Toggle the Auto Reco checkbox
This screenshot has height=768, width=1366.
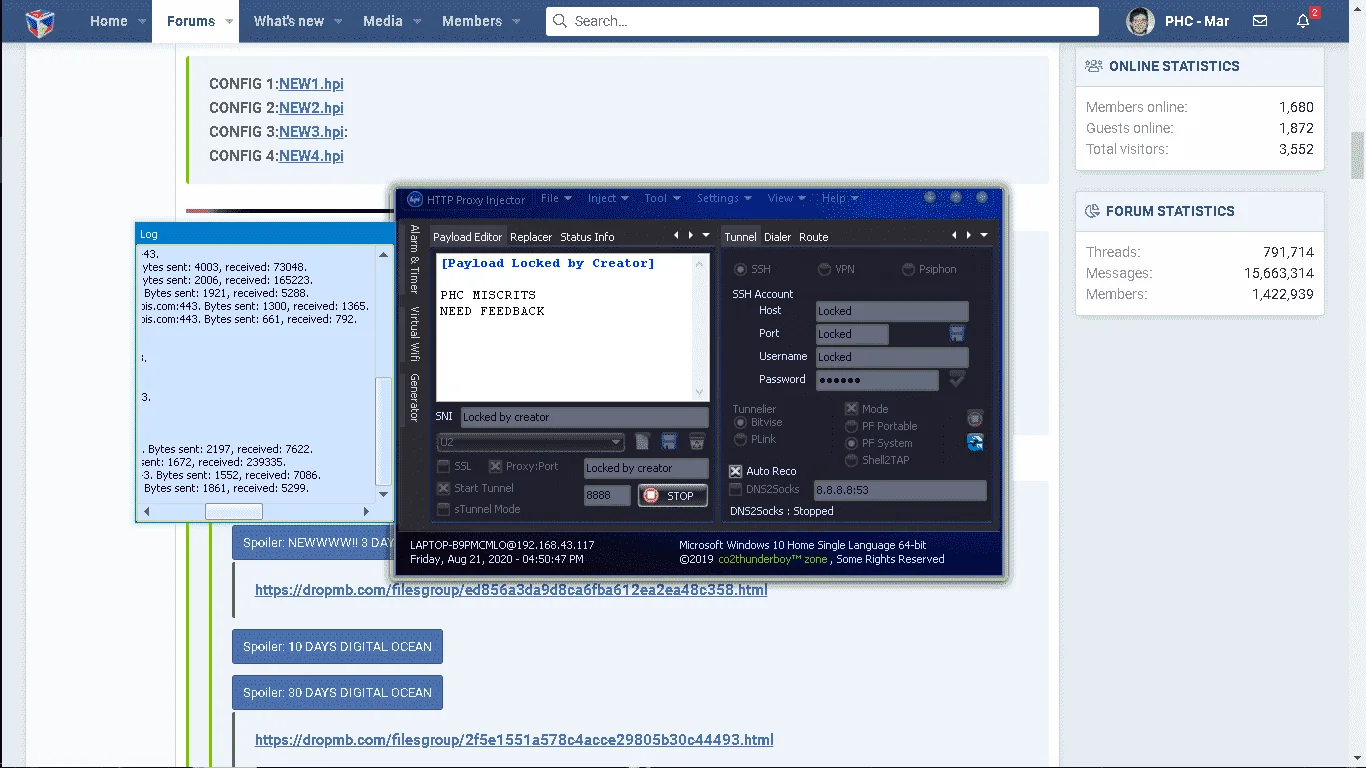[735, 471]
